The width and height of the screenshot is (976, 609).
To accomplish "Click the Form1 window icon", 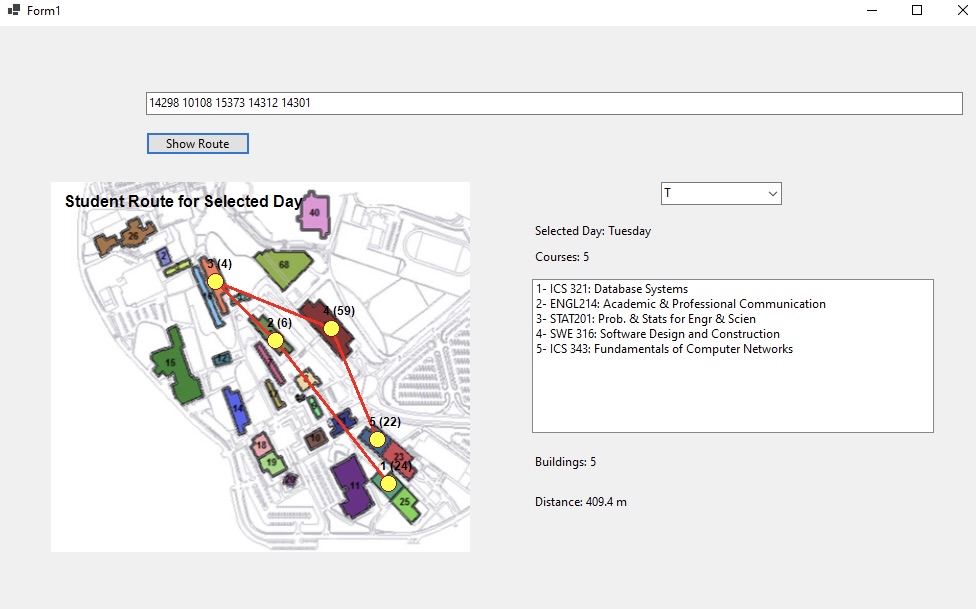I will click(x=14, y=10).
